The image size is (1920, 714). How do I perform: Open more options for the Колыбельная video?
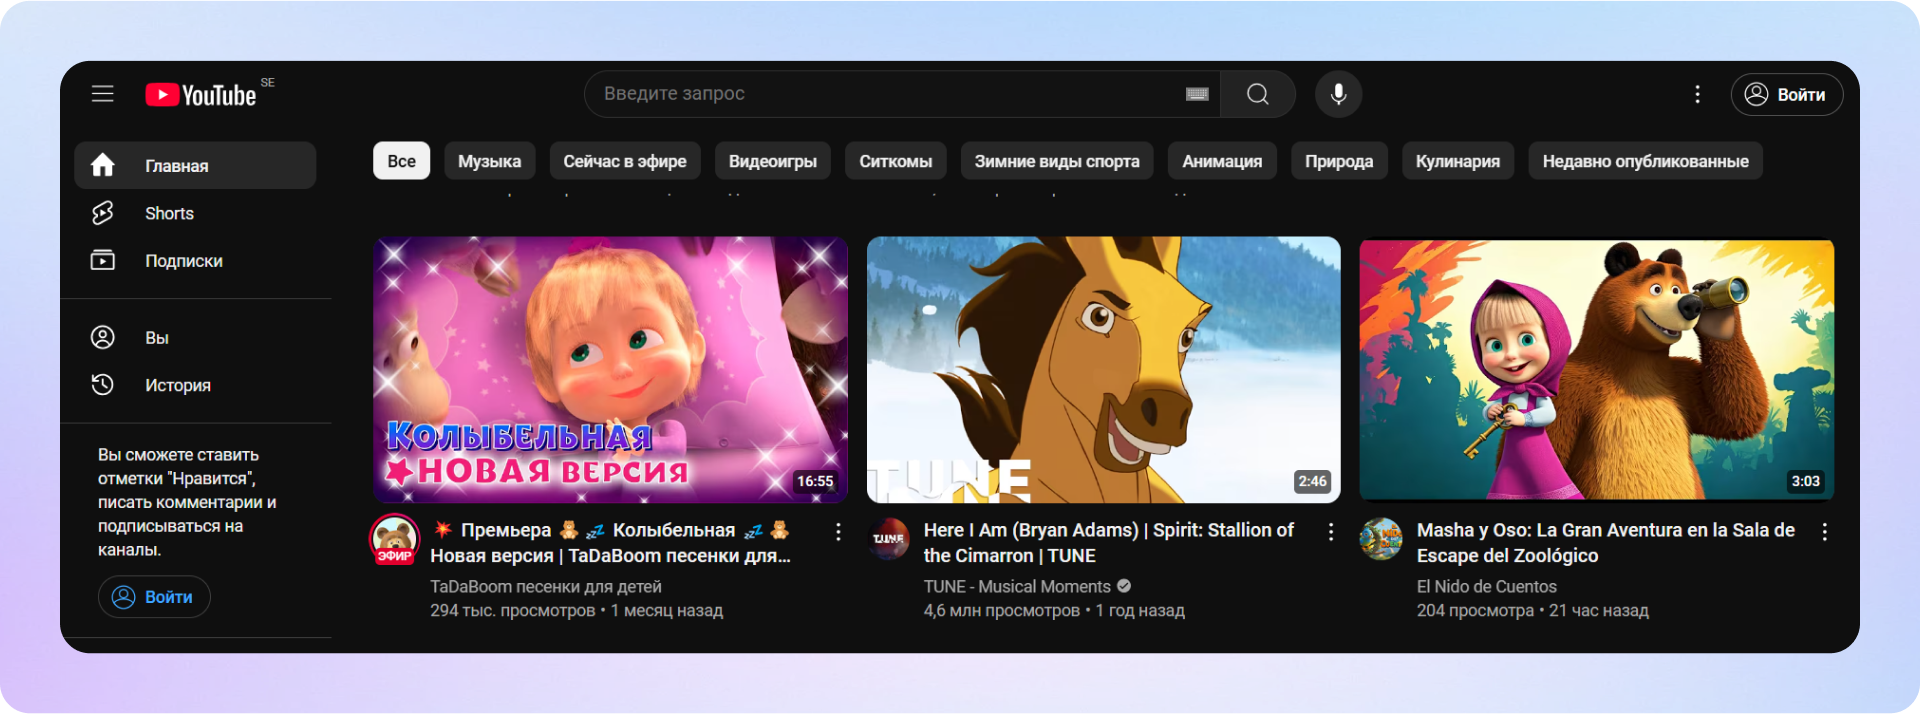tap(838, 532)
